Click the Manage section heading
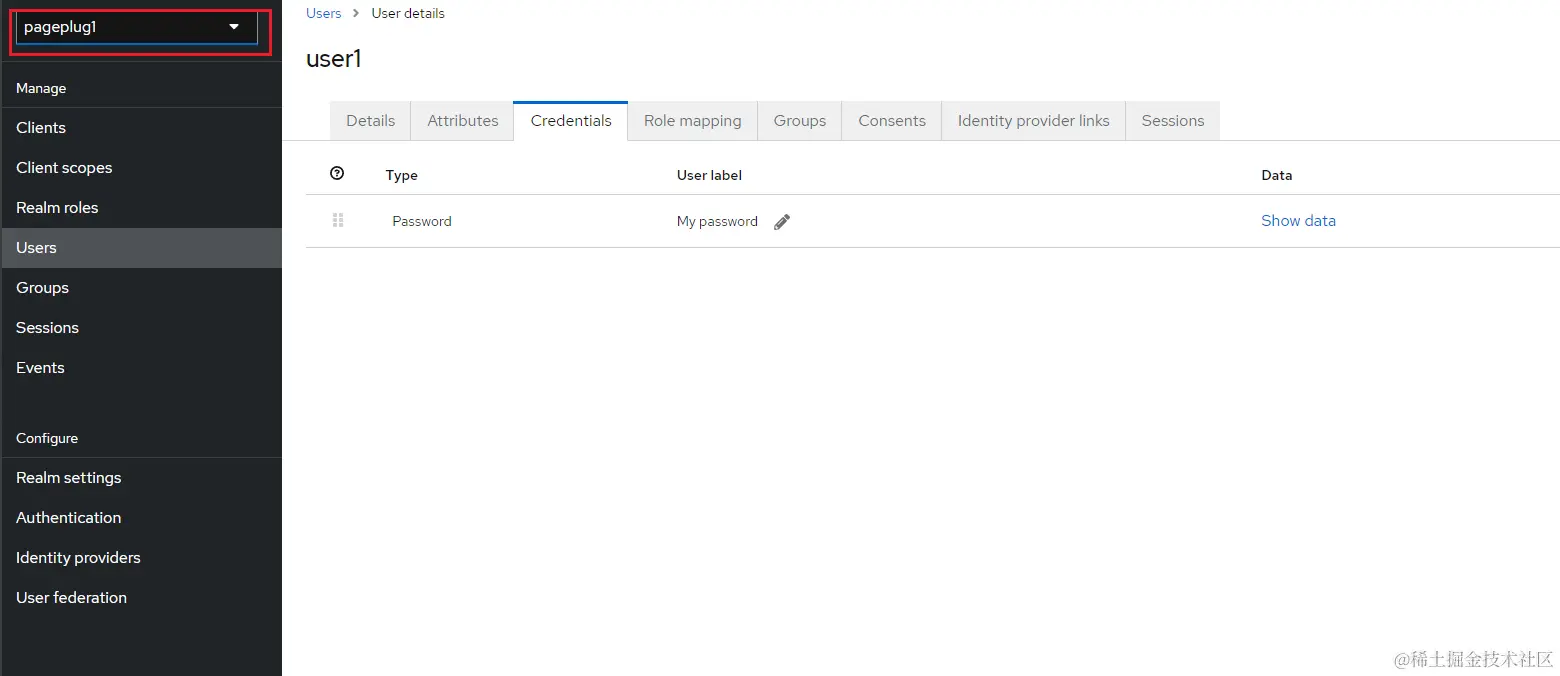This screenshot has width=1560, height=676. (x=41, y=88)
